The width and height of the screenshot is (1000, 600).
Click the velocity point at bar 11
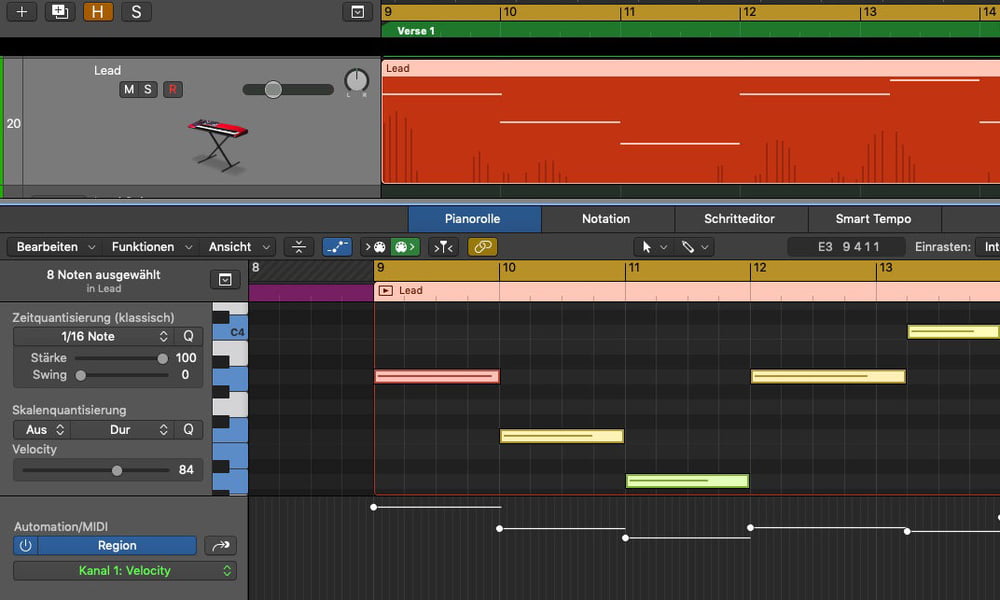pyautogui.click(x=626, y=538)
